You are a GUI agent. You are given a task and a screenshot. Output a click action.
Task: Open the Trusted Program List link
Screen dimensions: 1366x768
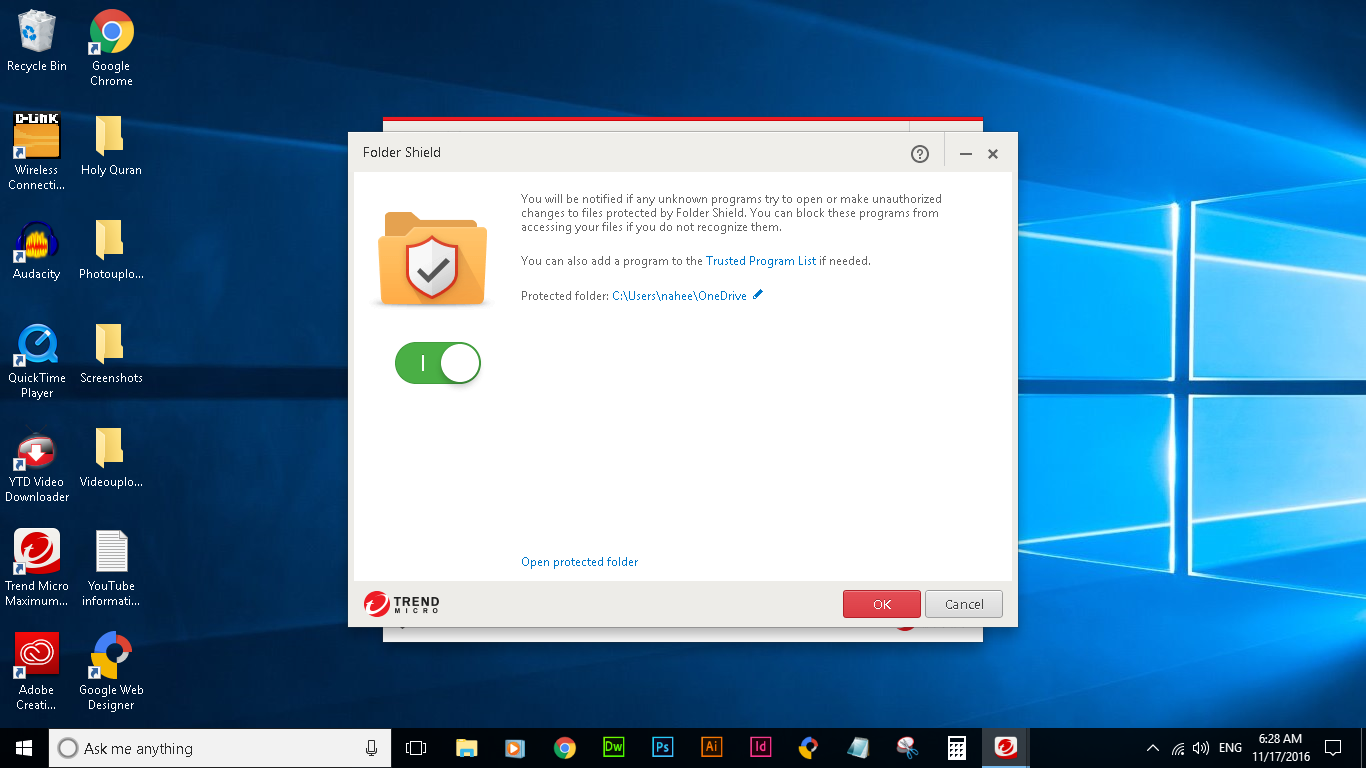point(761,261)
